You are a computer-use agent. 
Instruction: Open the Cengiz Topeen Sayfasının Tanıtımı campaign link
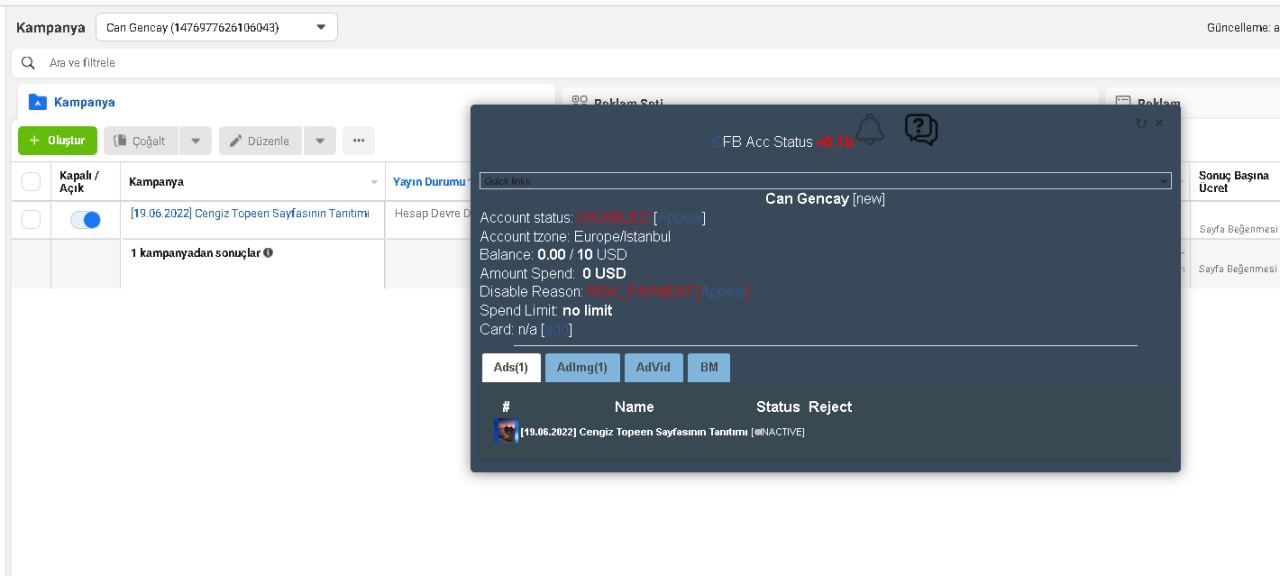pyautogui.click(x=250, y=214)
